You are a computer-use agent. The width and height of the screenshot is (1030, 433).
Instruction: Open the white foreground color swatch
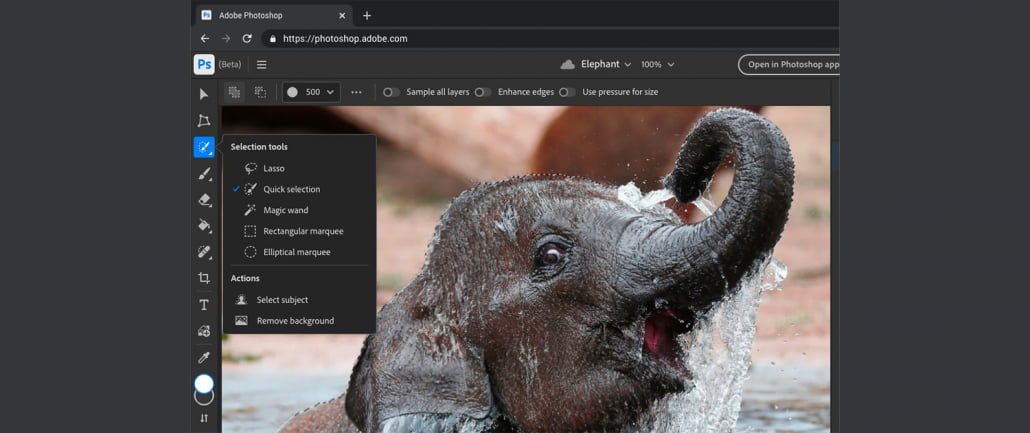tap(204, 384)
